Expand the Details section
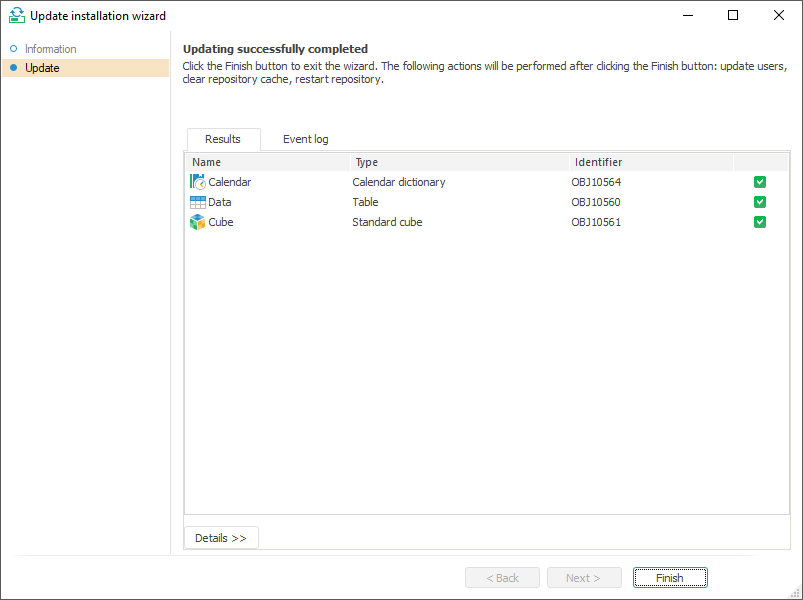 [221, 538]
